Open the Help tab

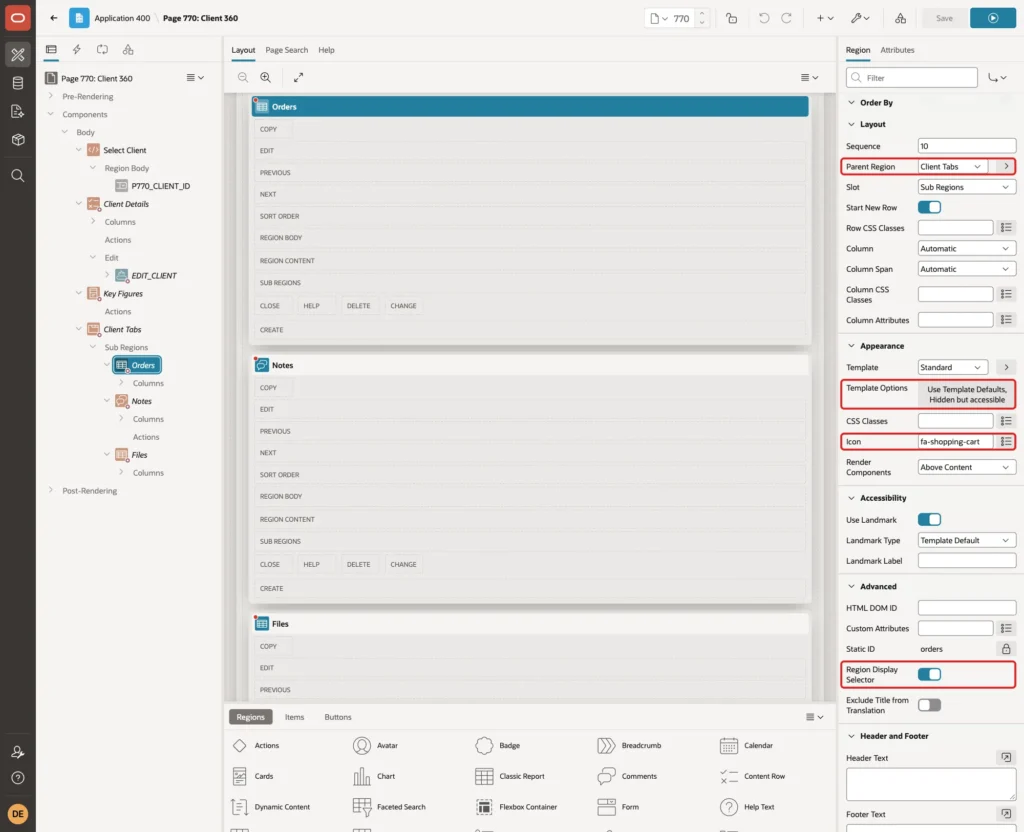click(x=327, y=50)
